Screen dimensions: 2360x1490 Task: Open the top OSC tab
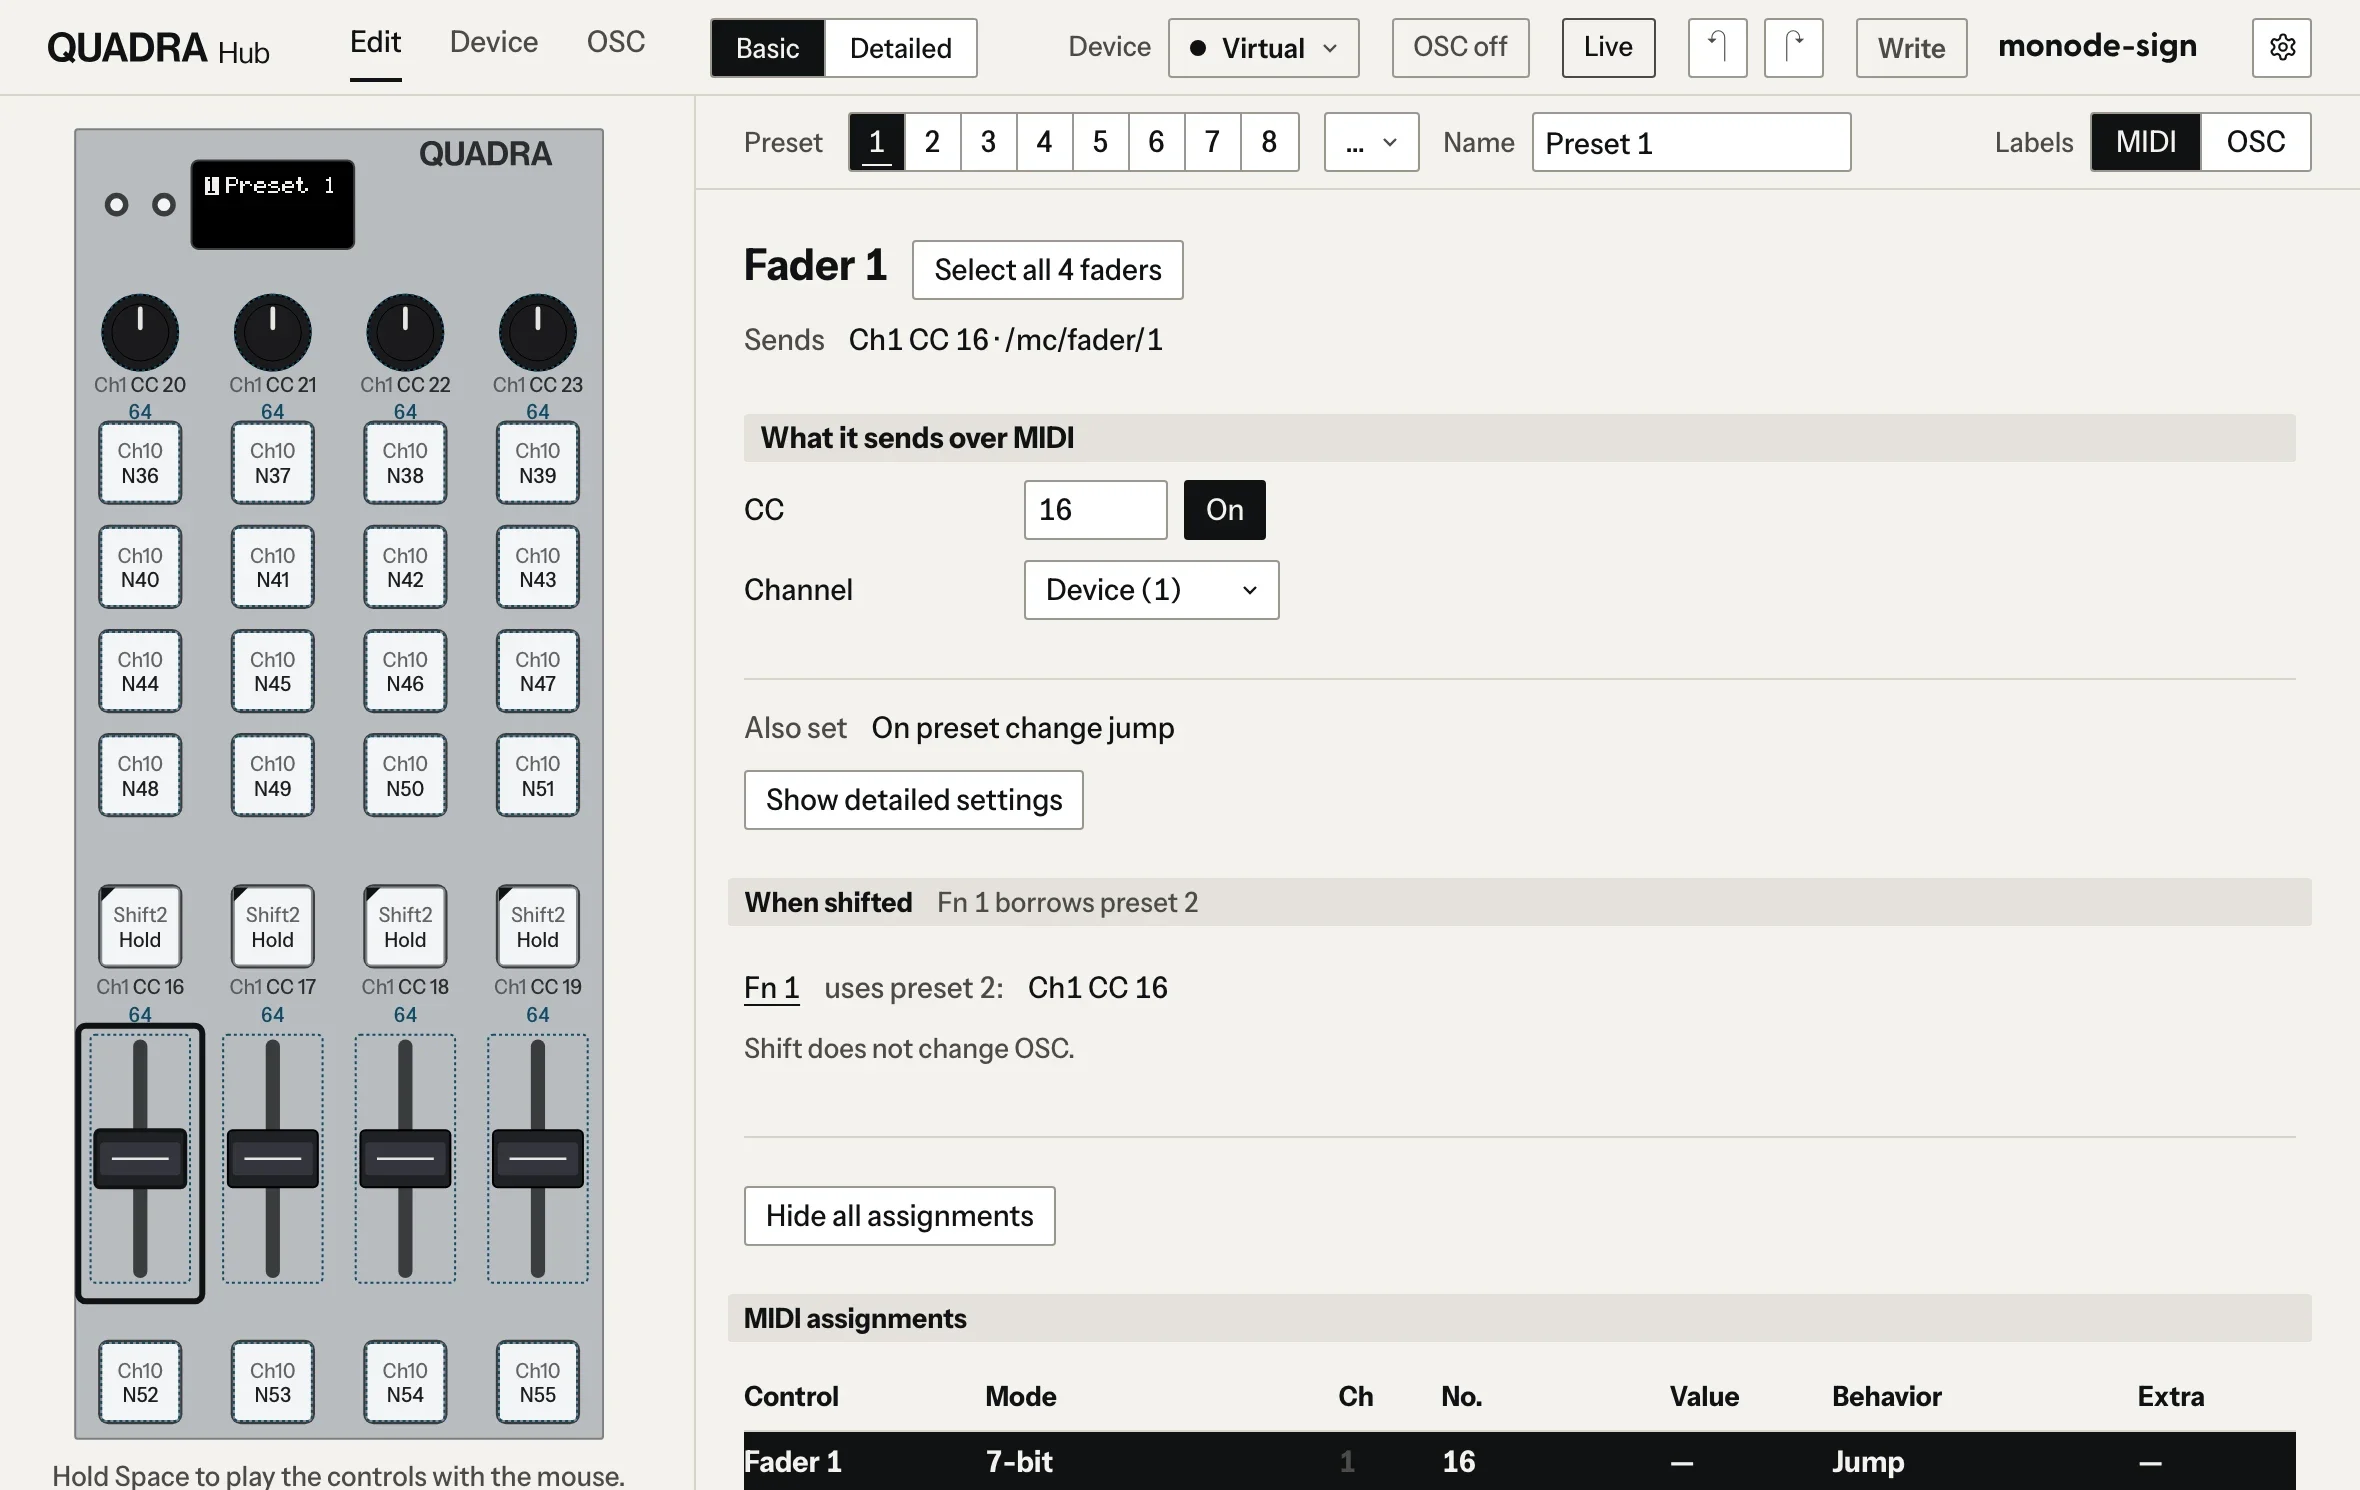pyautogui.click(x=616, y=42)
